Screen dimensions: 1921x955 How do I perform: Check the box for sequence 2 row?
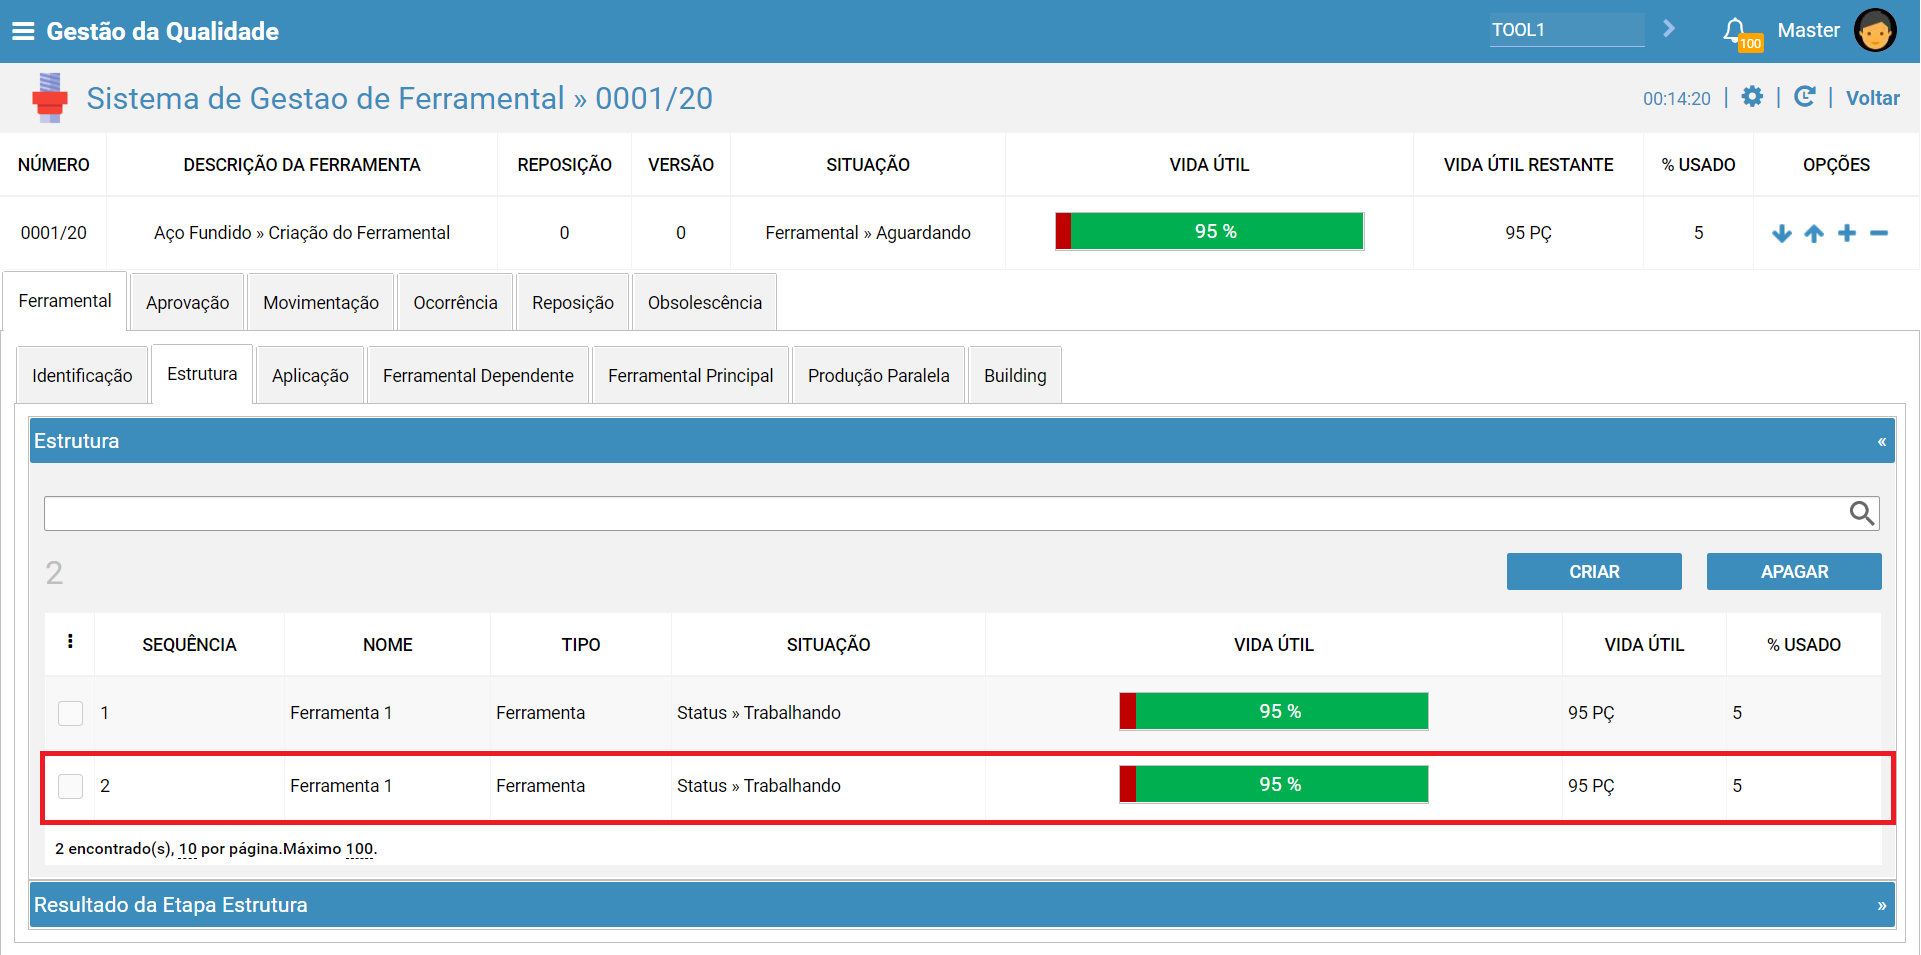(70, 786)
